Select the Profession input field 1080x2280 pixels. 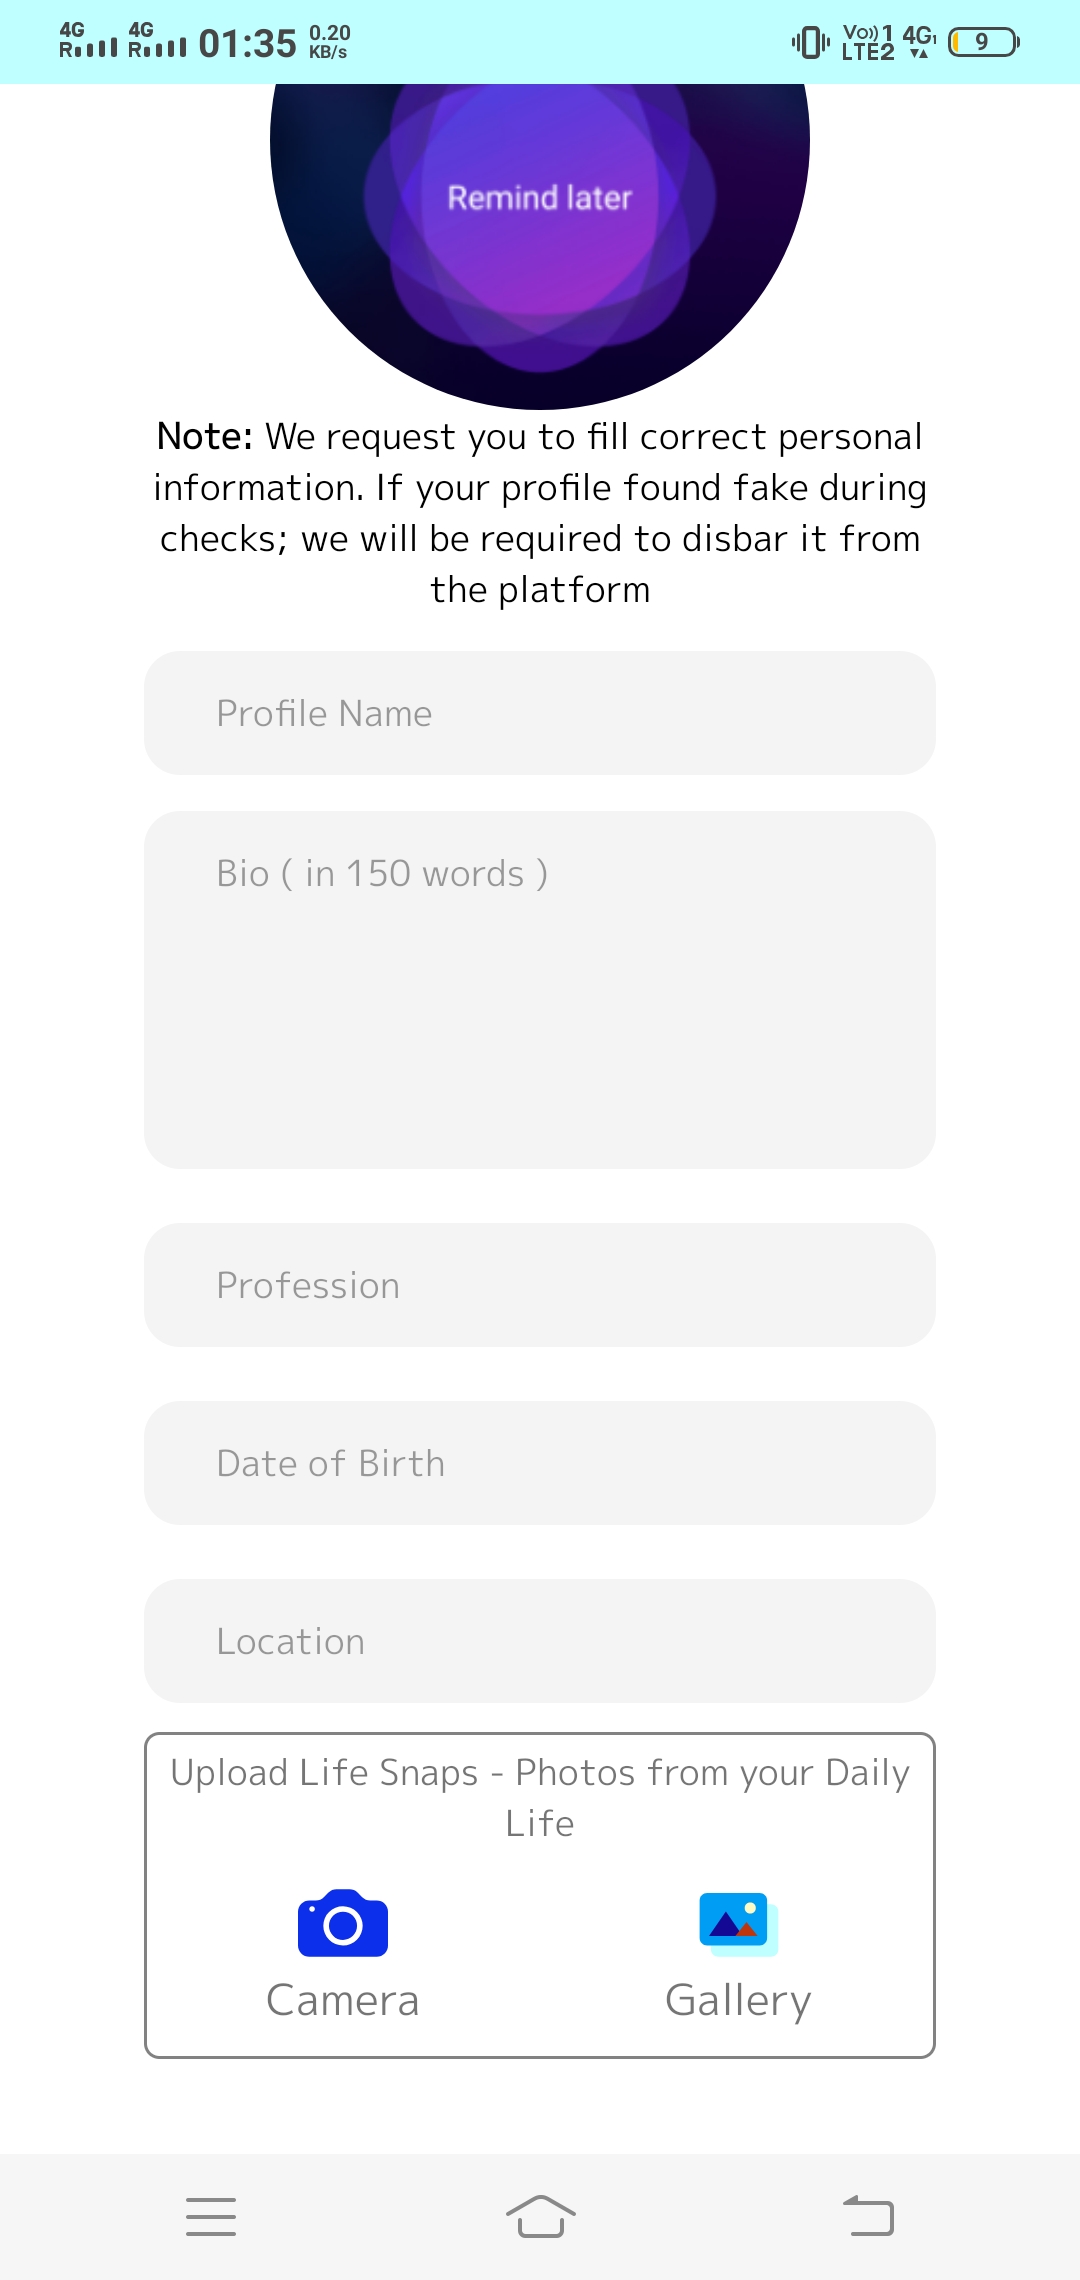(x=540, y=1285)
